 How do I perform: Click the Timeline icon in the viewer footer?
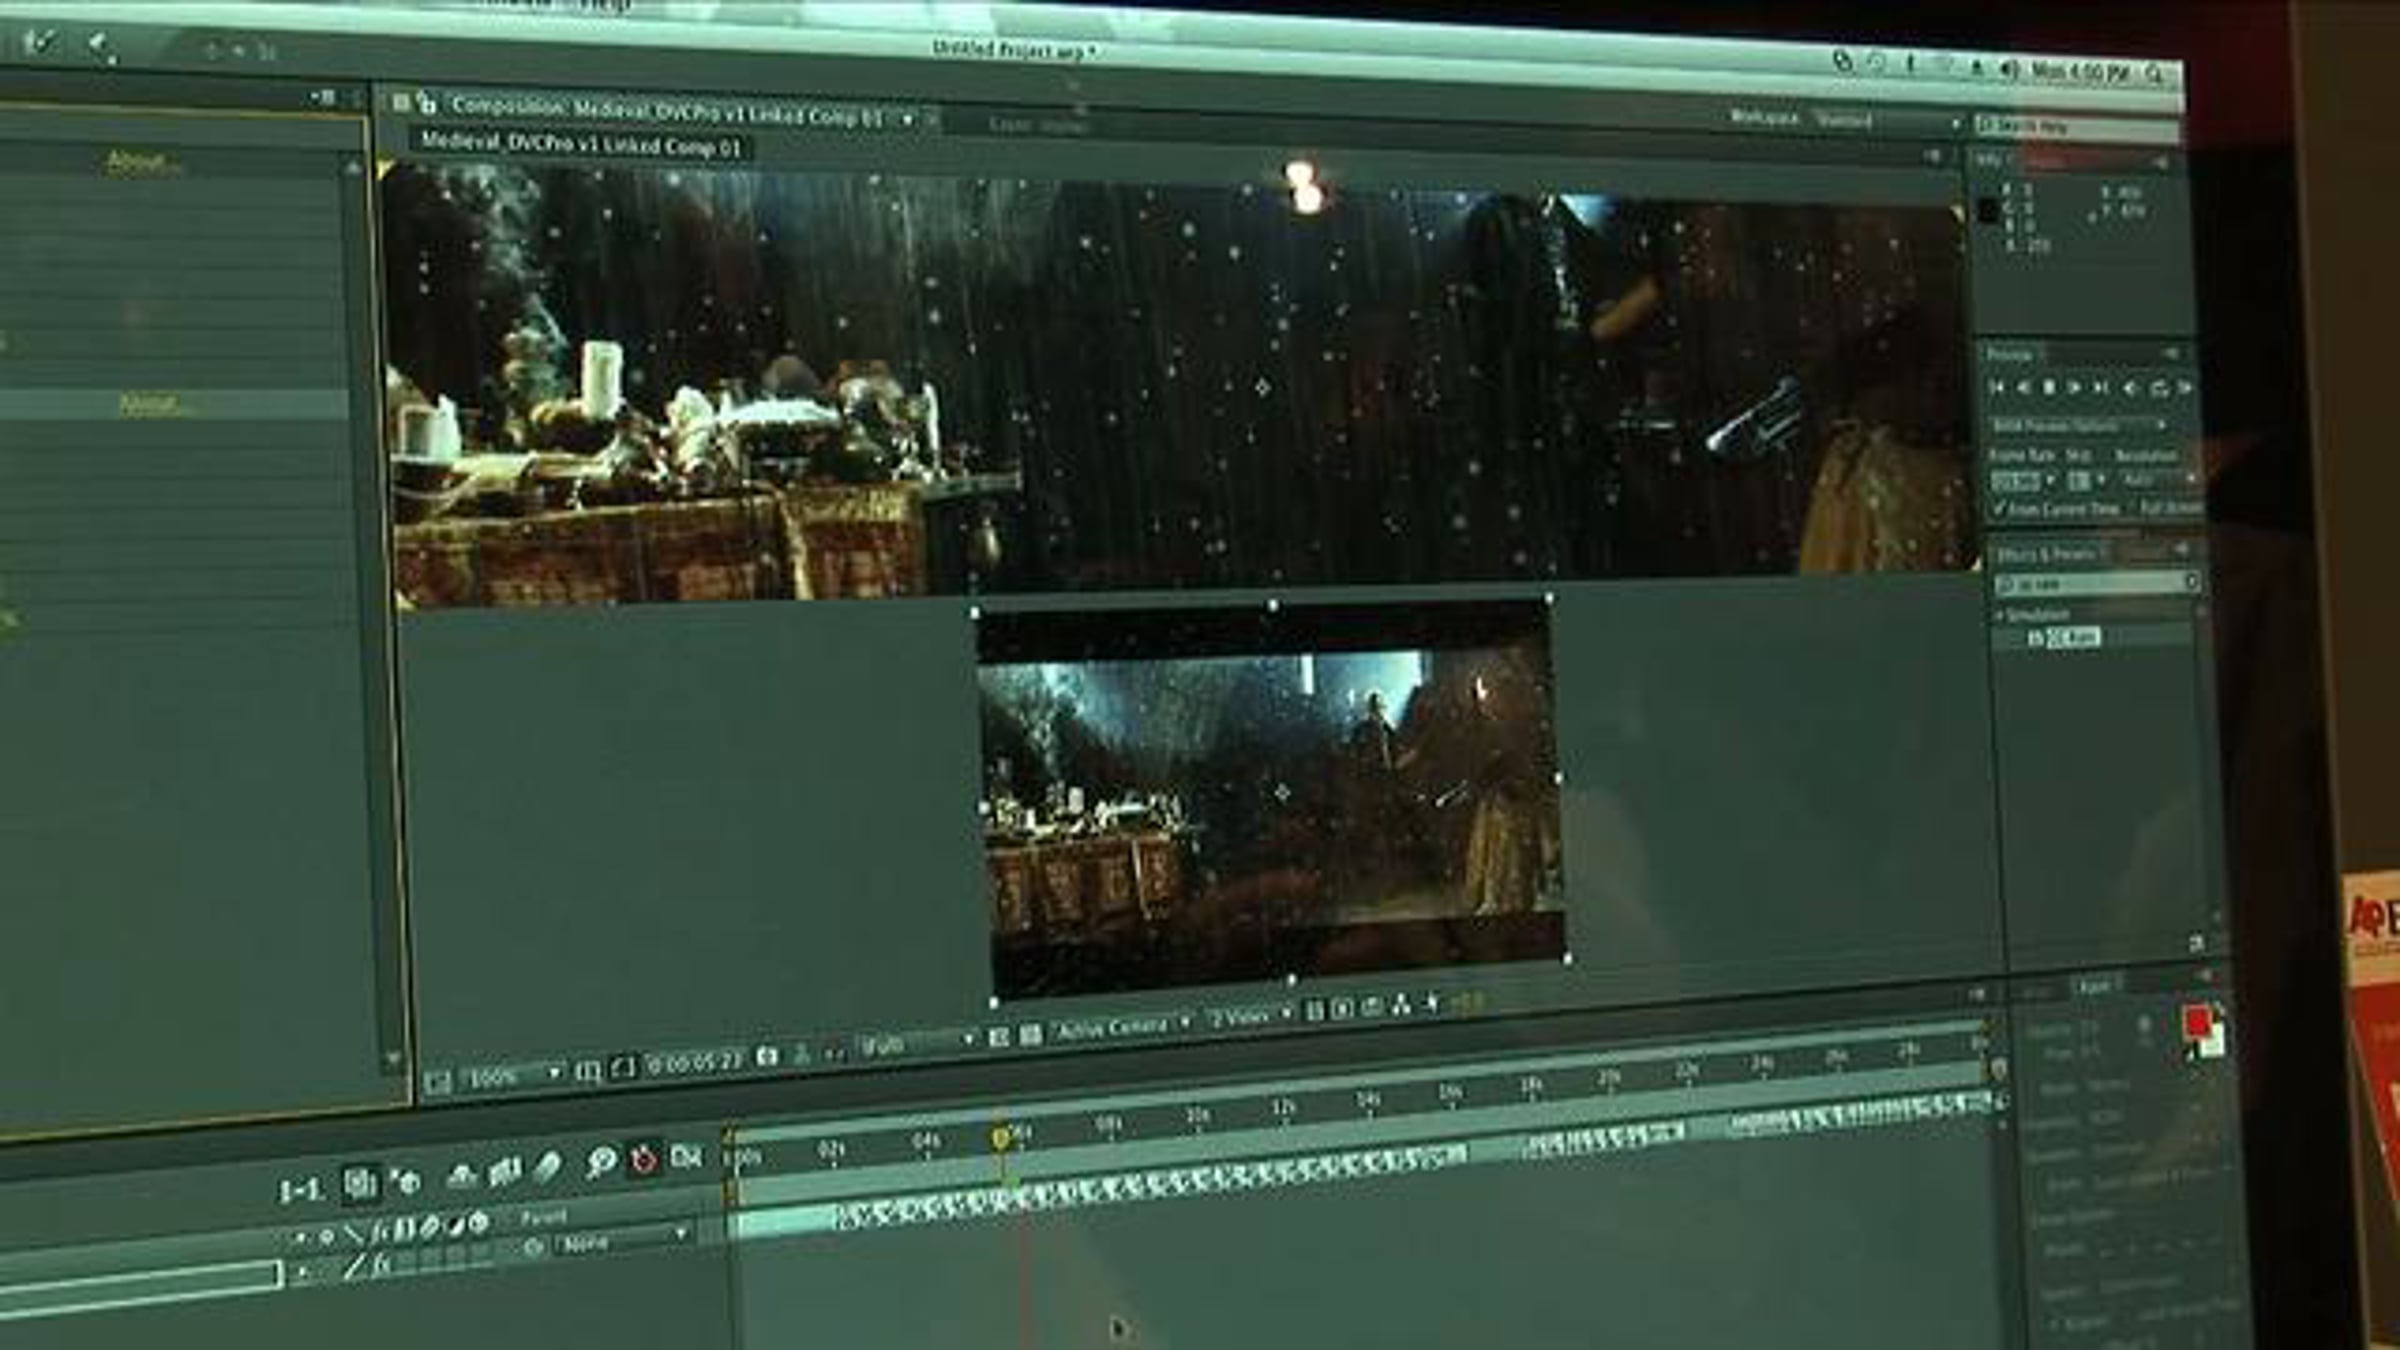tap(1372, 1007)
